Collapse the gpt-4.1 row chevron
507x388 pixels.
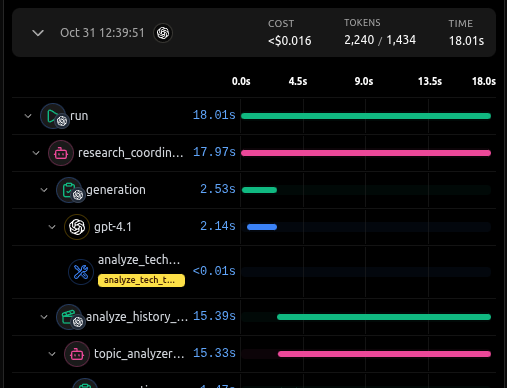[x=52, y=227]
